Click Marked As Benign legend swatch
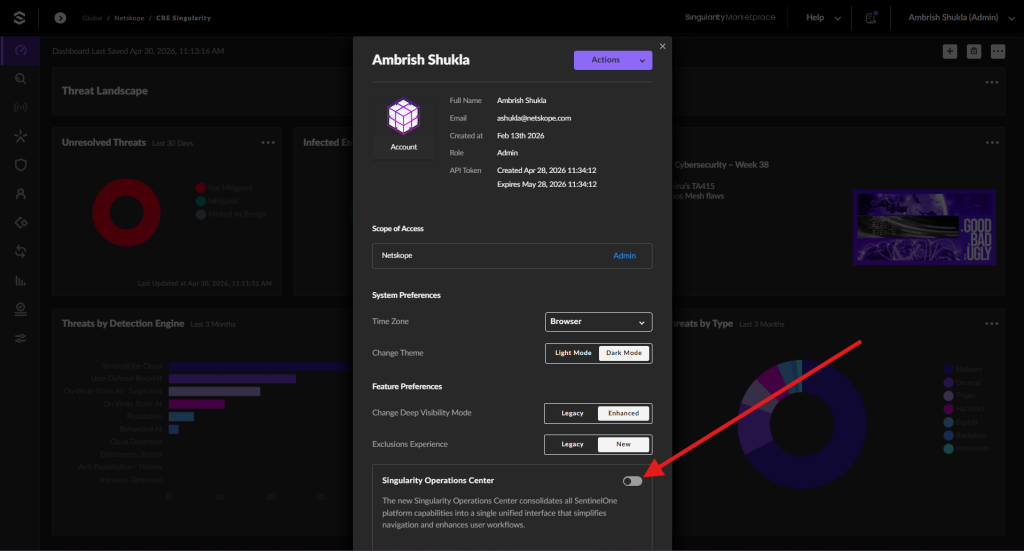 coord(200,214)
